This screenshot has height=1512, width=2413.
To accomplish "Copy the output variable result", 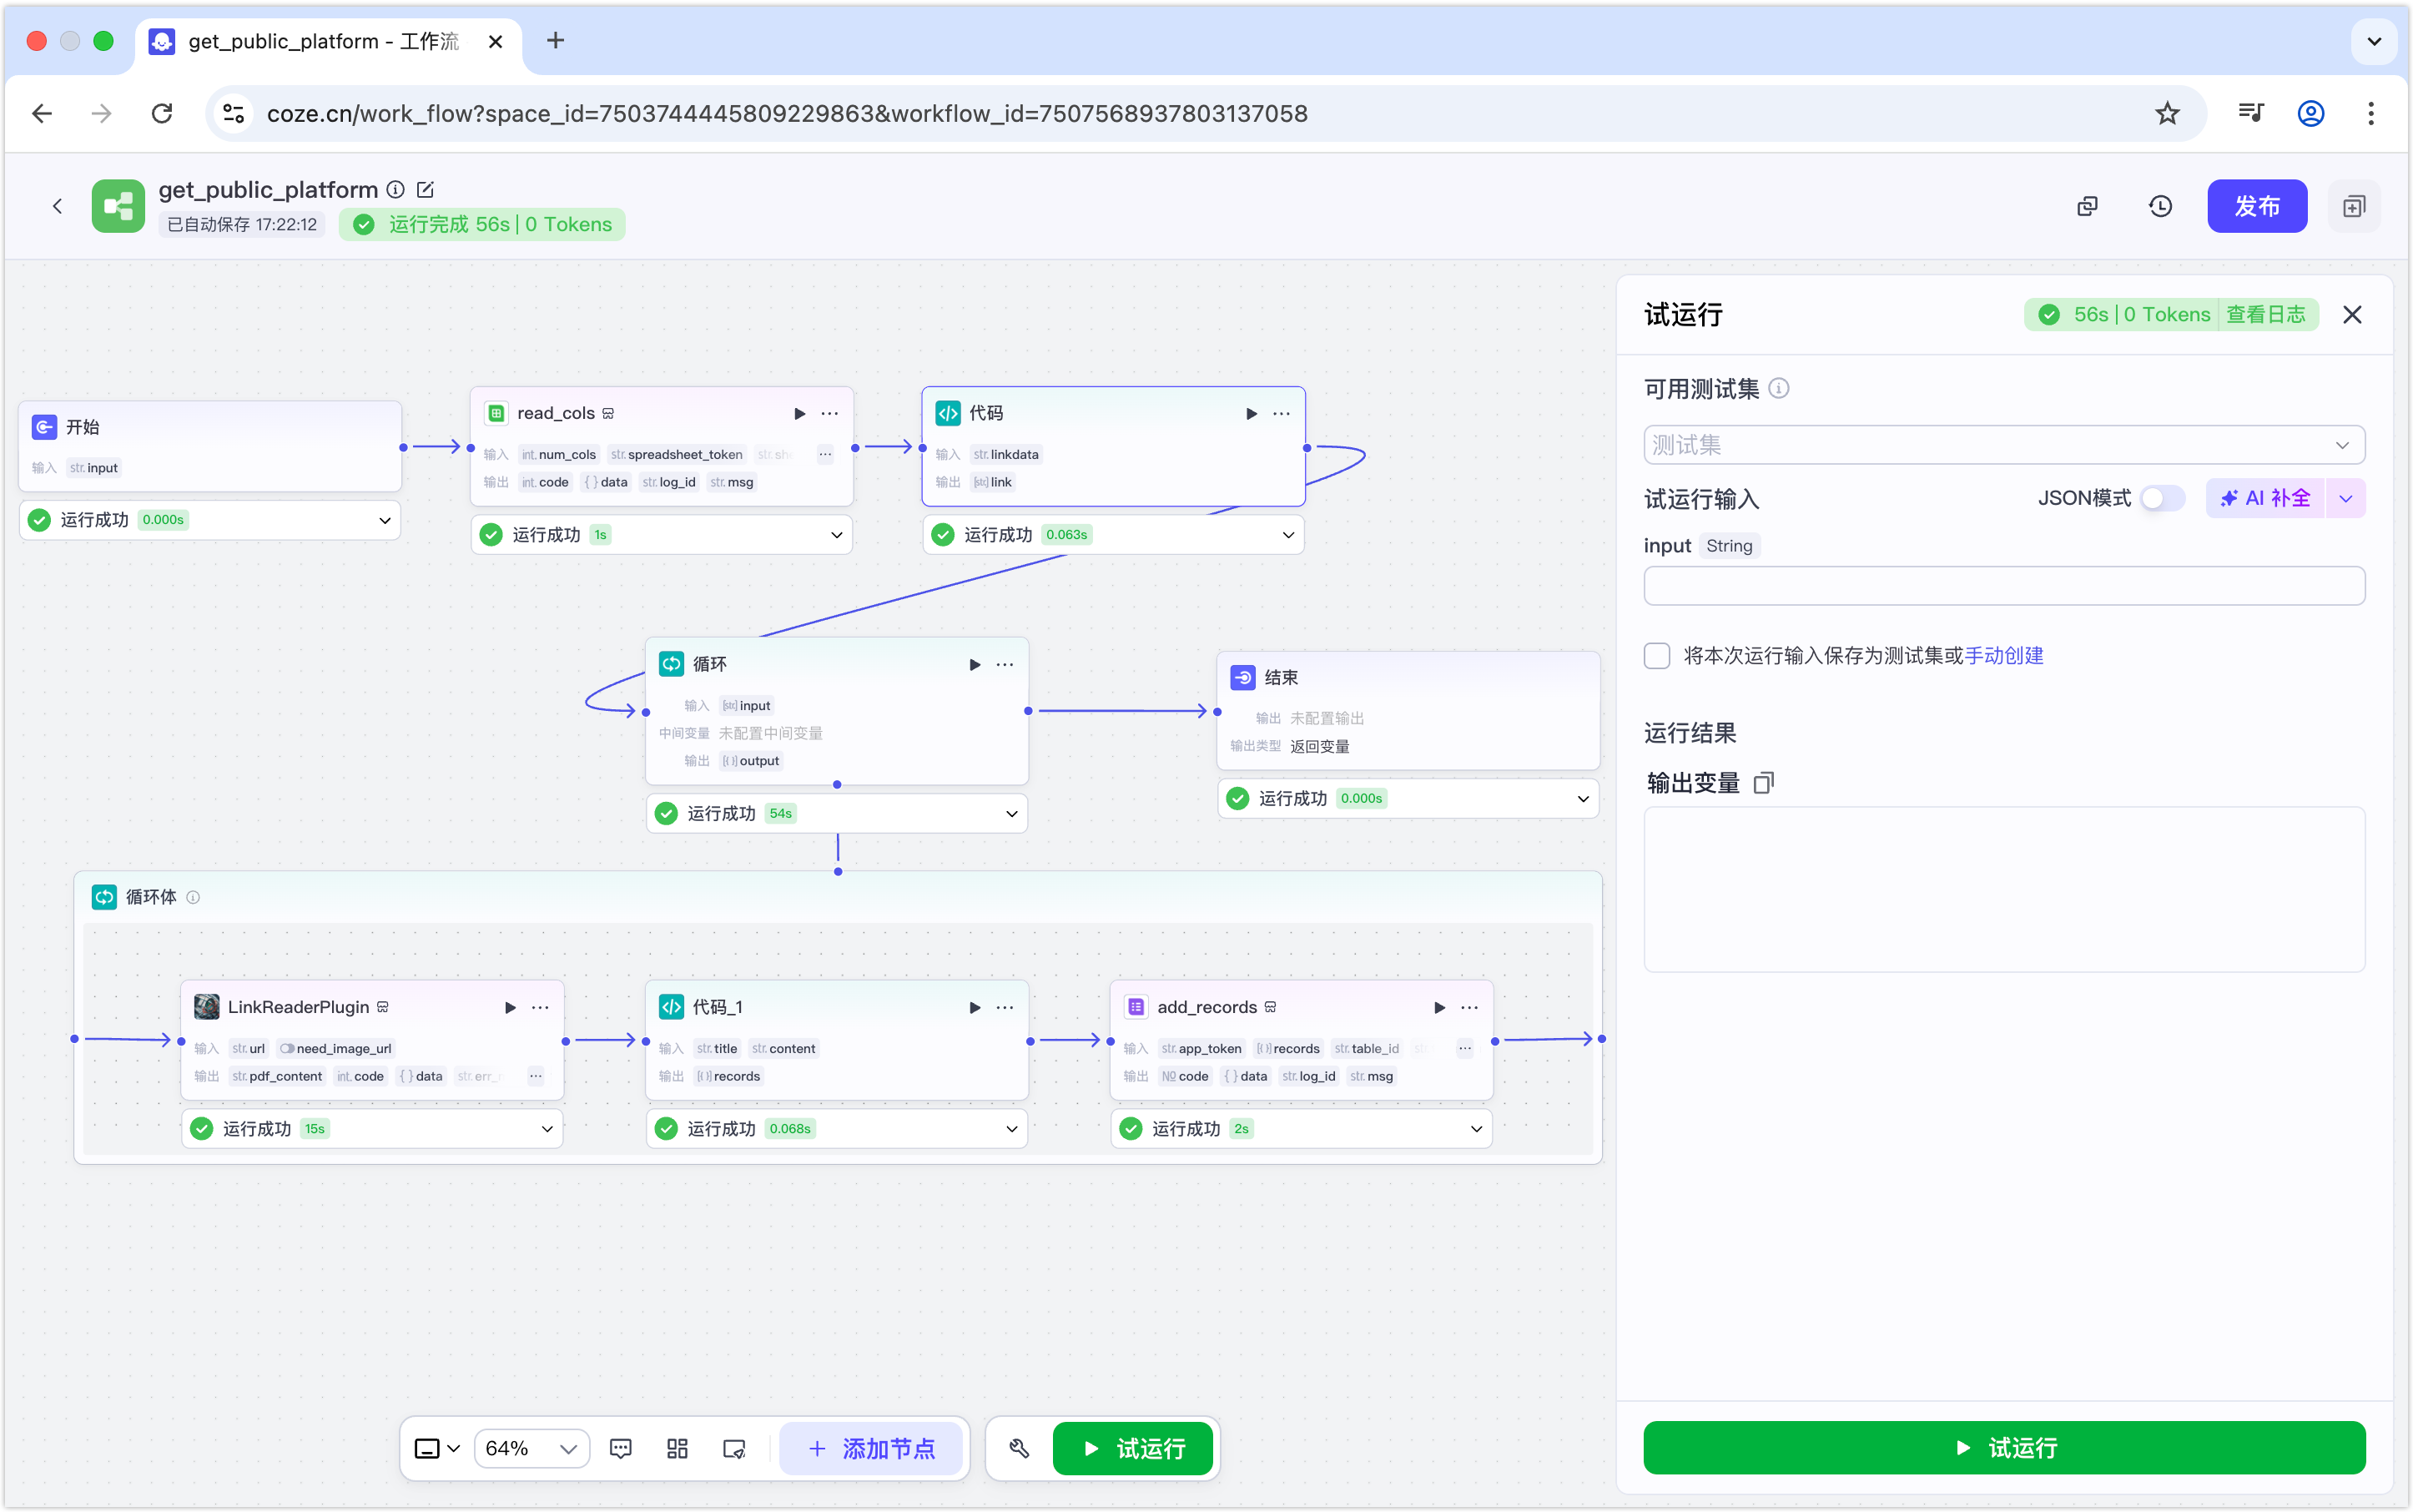I will (1764, 783).
